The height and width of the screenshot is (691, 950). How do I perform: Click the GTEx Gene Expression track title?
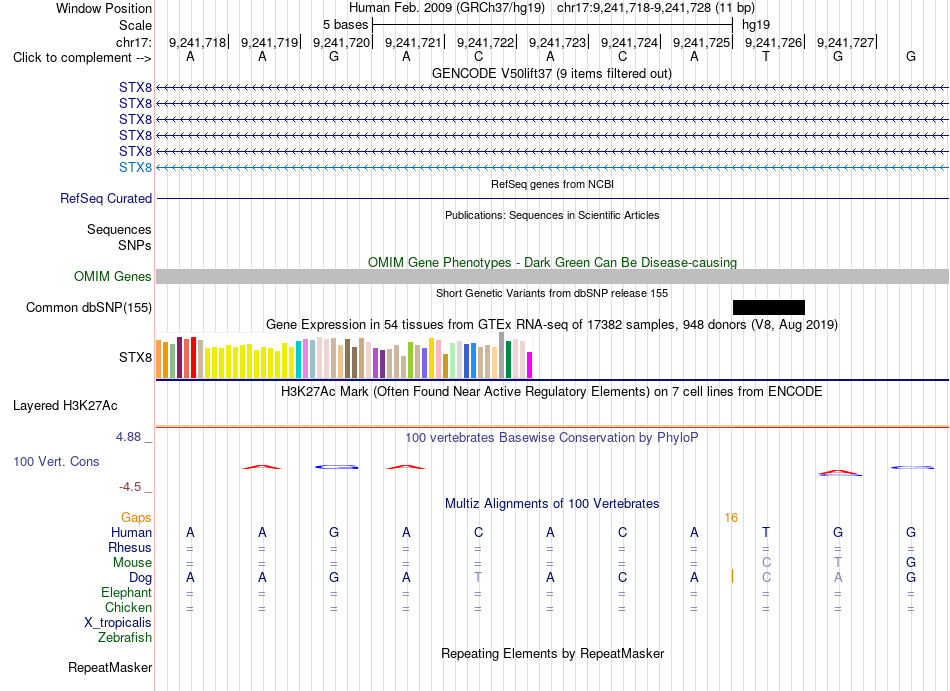point(552,325)
